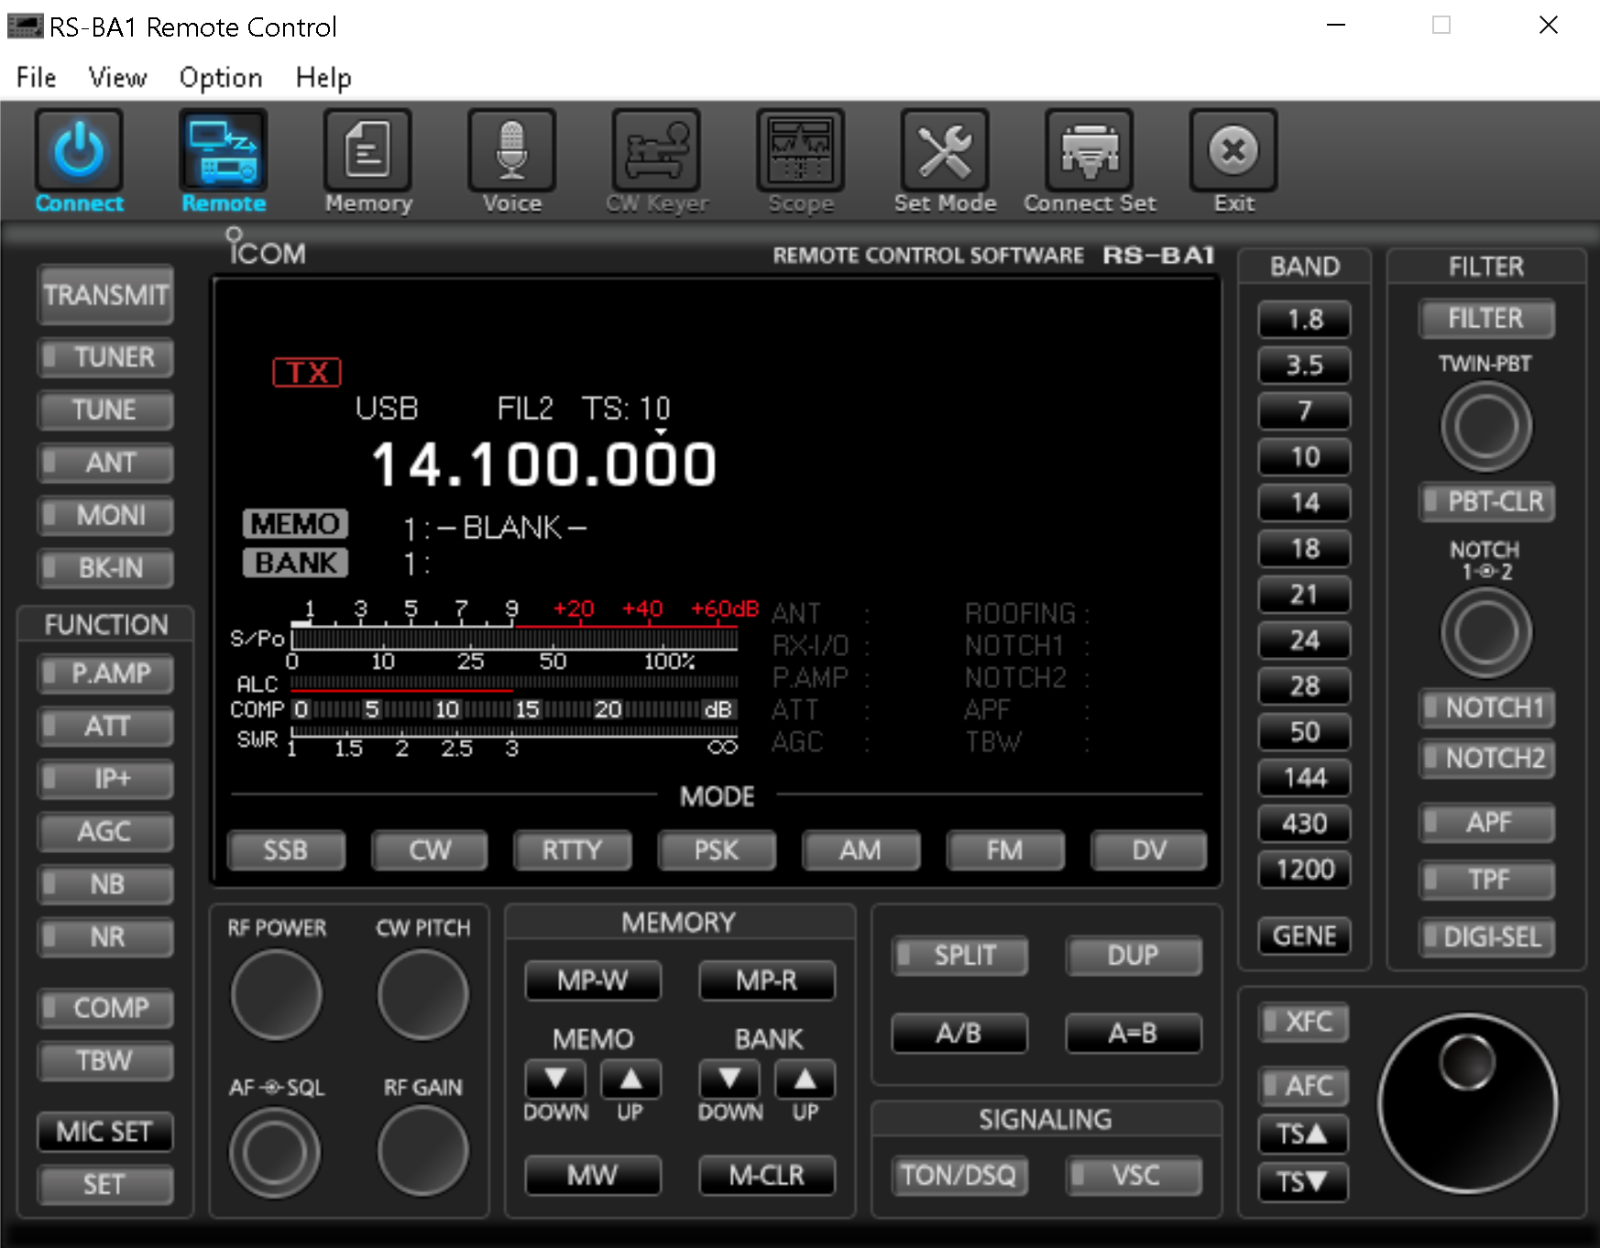
Task: Open the Scope icon
Action: pos(800,150)
